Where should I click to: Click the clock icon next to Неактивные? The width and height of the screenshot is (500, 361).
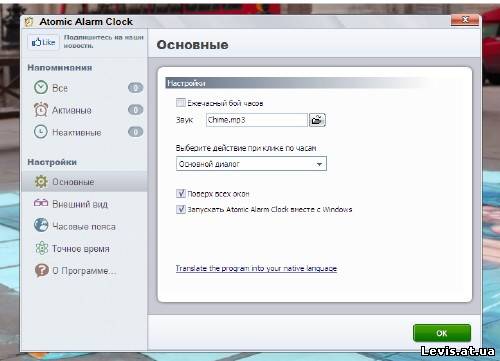(x=41, y=132)
